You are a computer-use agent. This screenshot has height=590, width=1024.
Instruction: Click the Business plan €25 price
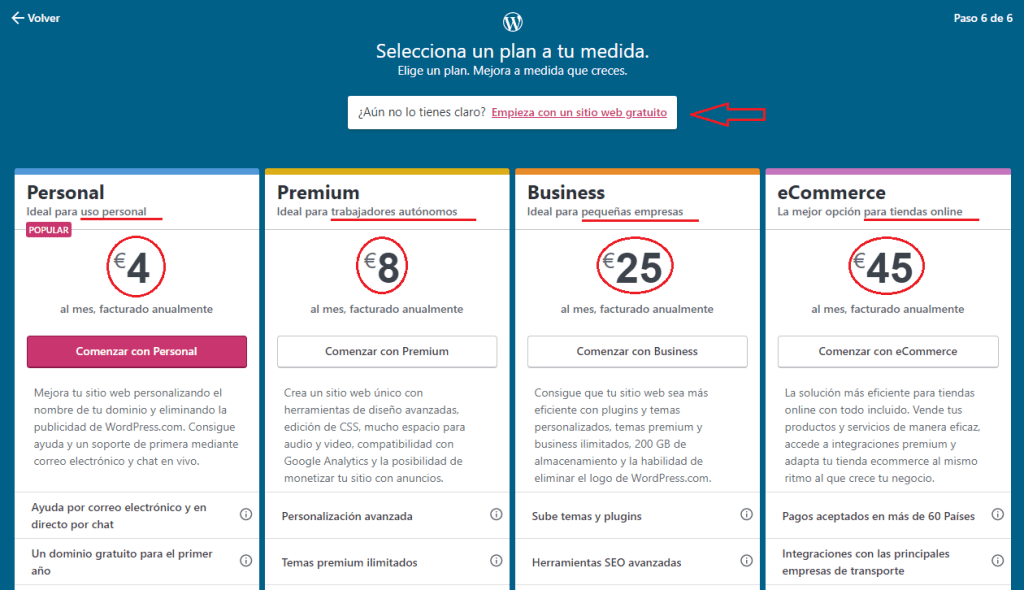pyautogui.click(x=637, y=267)
